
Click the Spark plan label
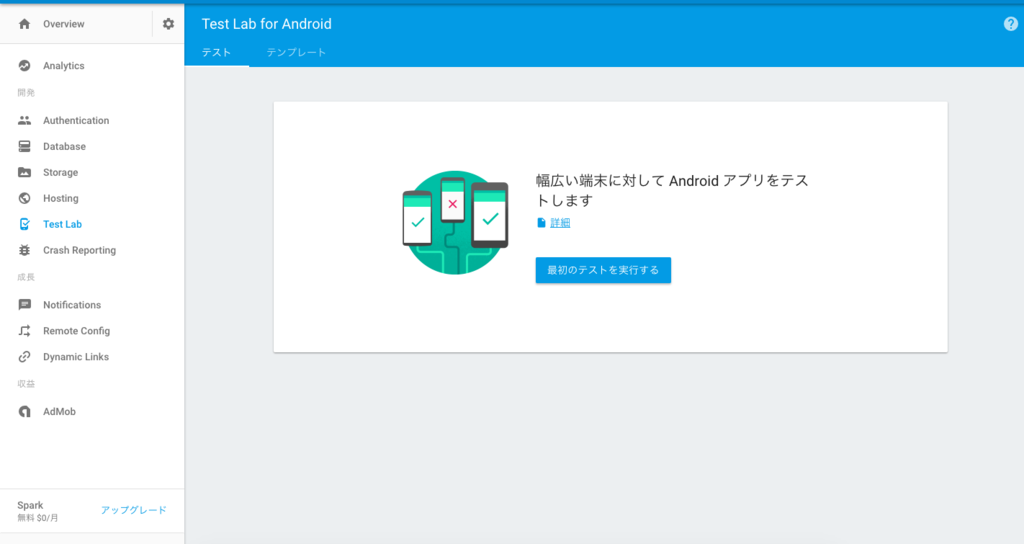tap(30, 505)
